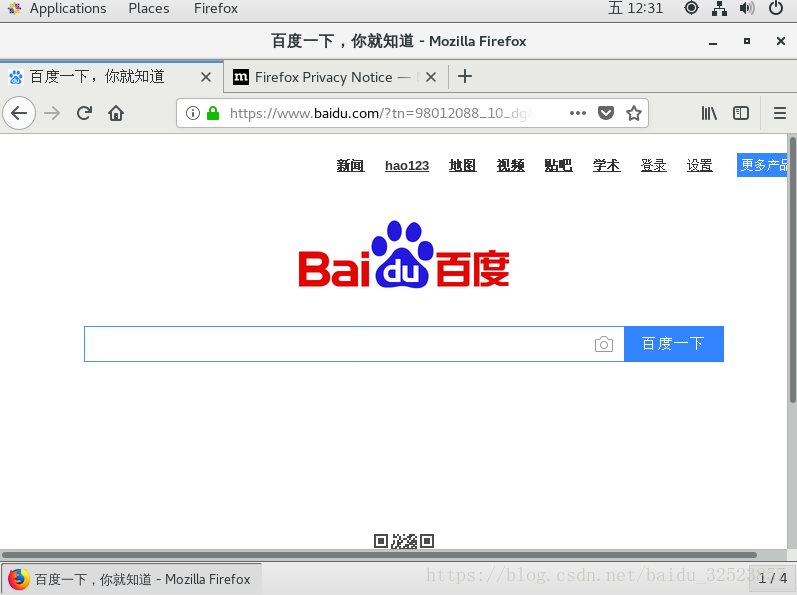Click the camera image search icon
797x595 pixels.
(x=603, y=345)
